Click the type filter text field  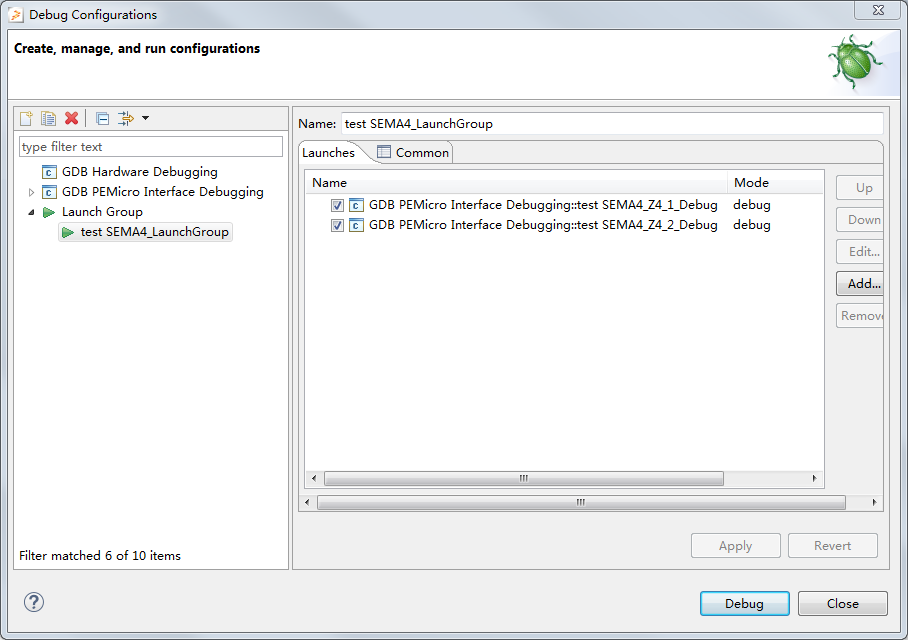(x=151, y=147)
